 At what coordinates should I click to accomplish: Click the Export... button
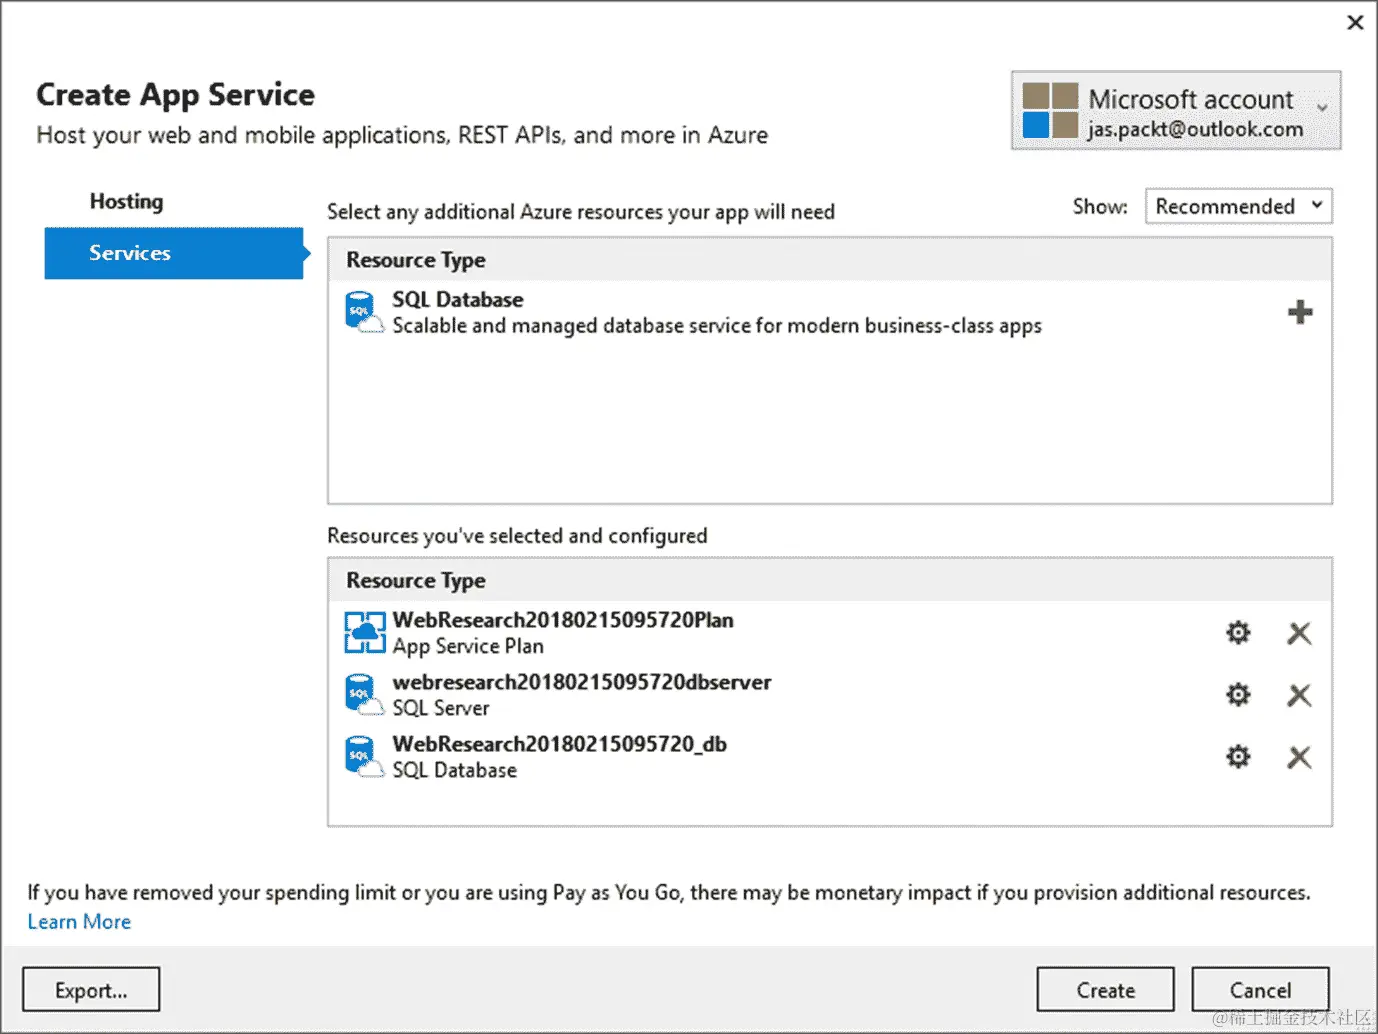tap(91, 990)
